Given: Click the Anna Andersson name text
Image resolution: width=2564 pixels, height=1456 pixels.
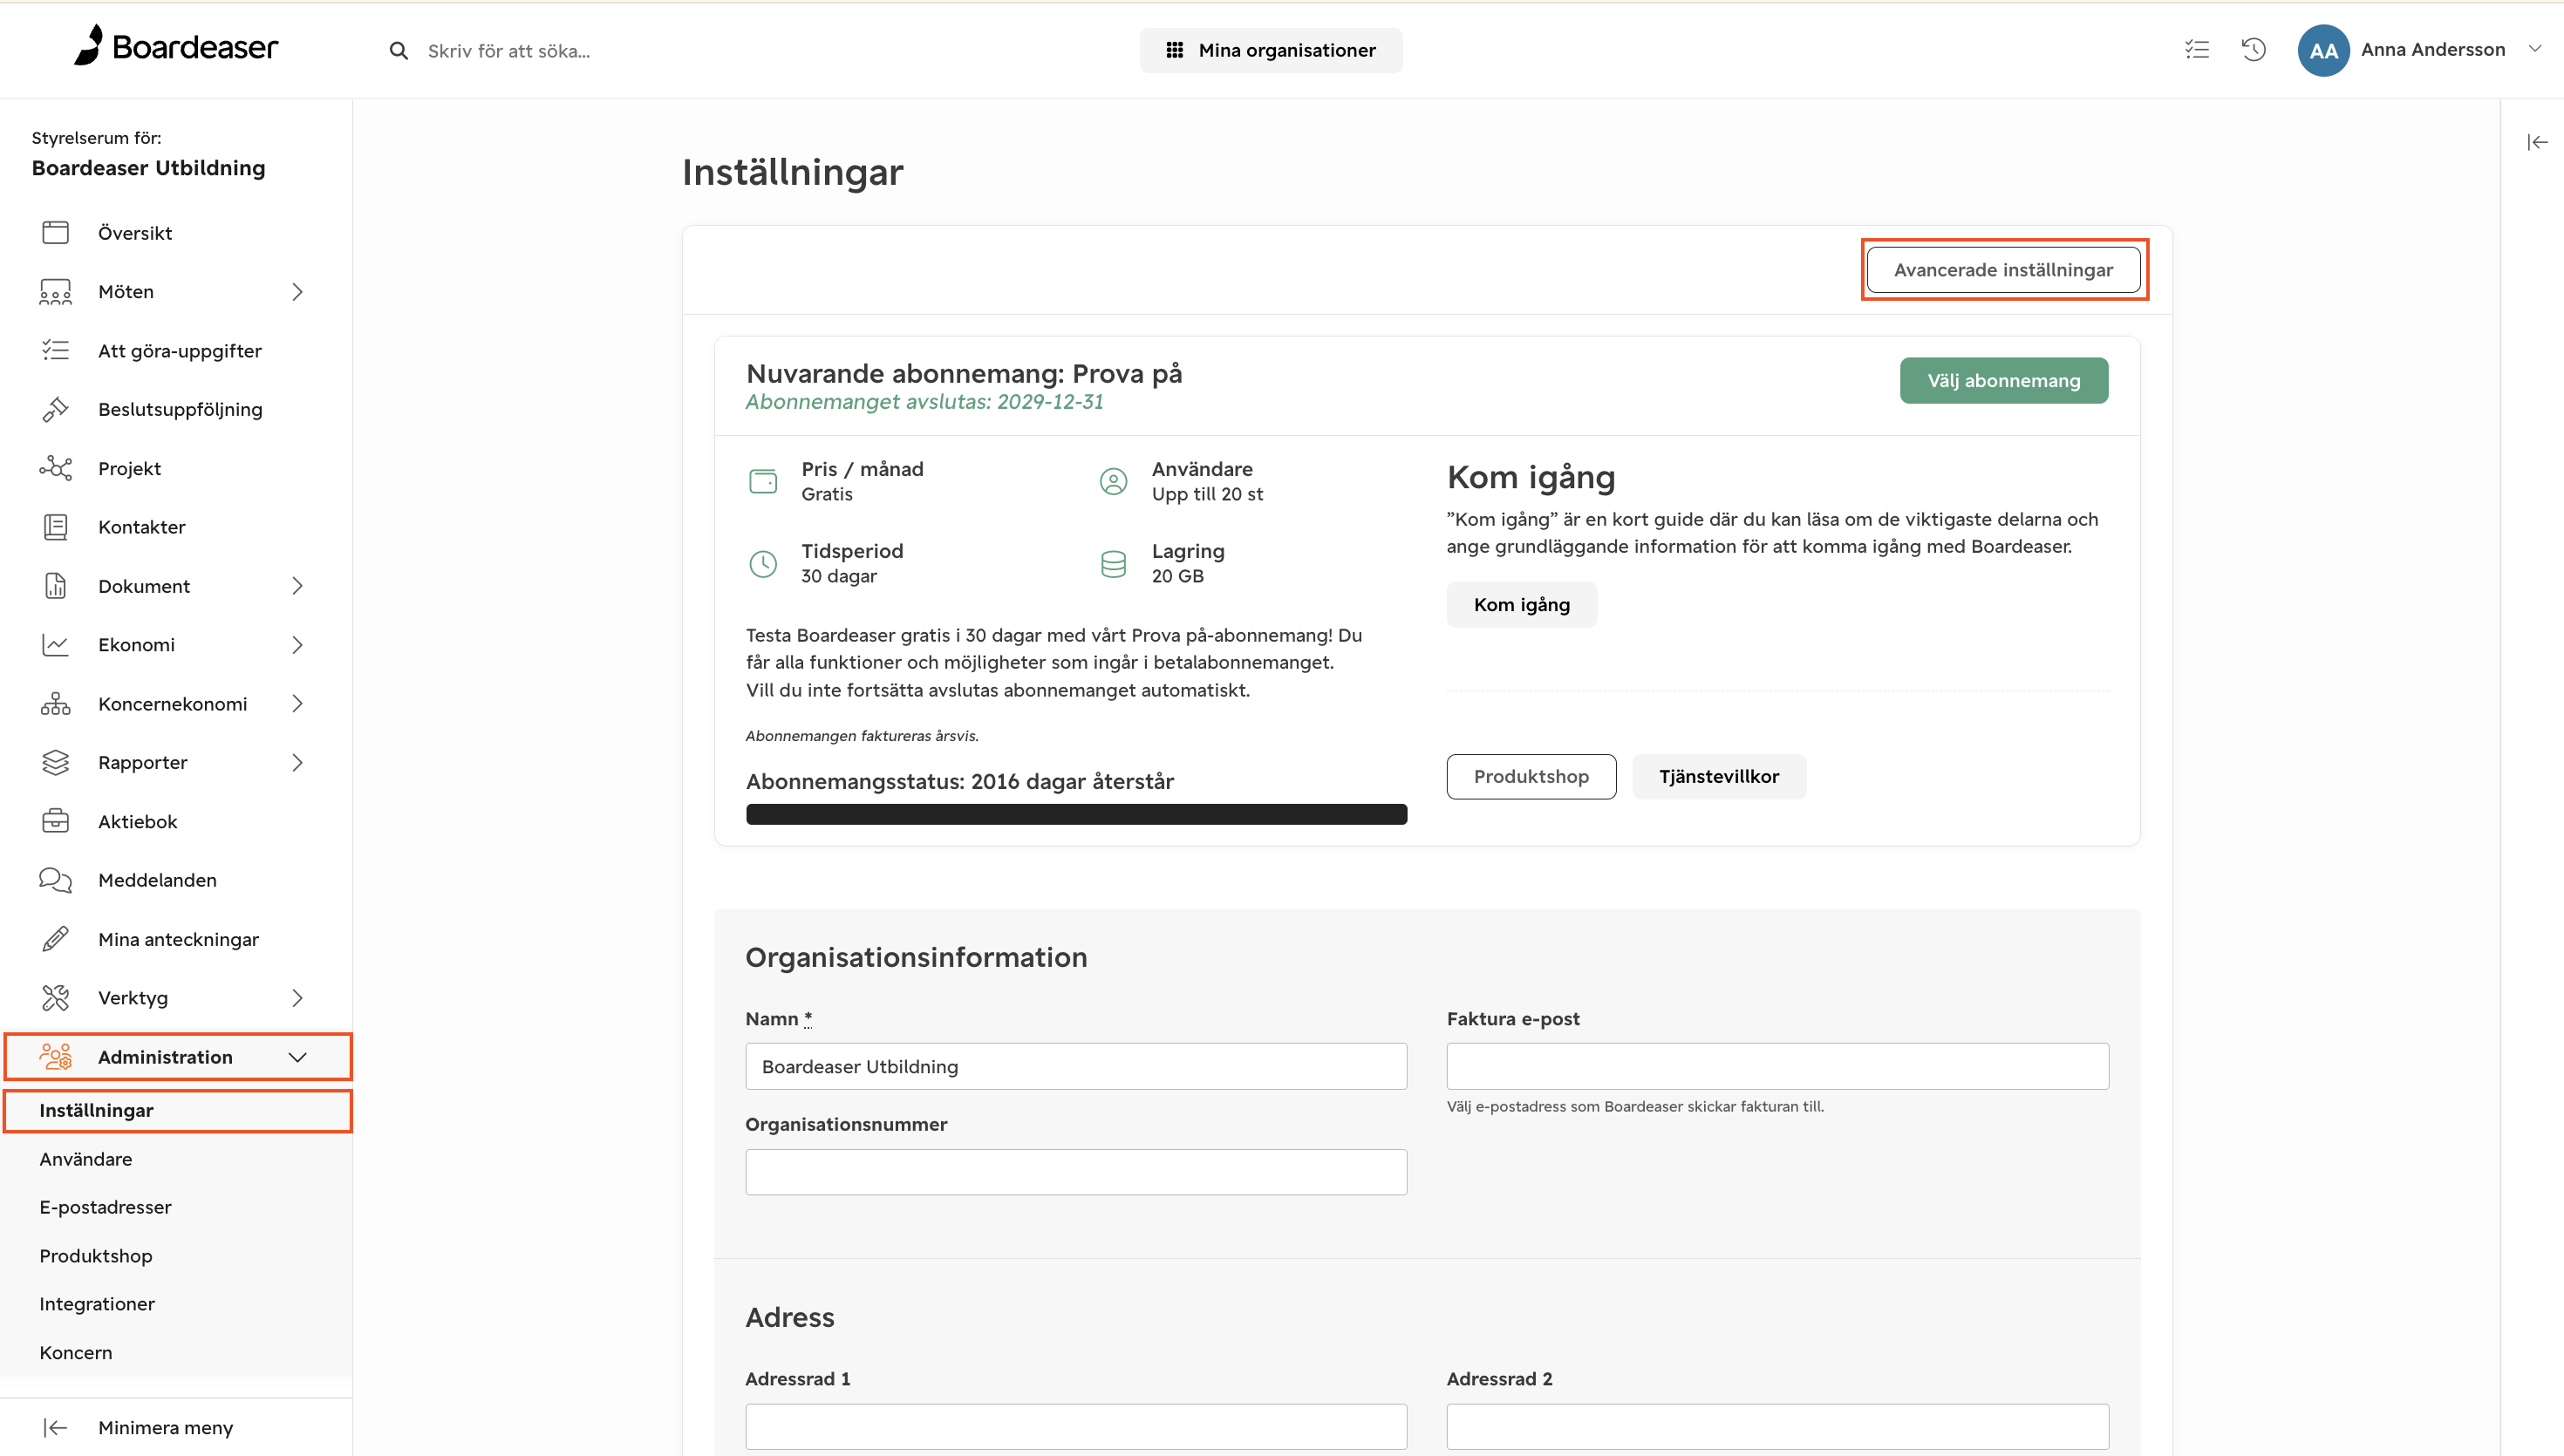Looking at the screenshot, I should tap(2432, 49).
